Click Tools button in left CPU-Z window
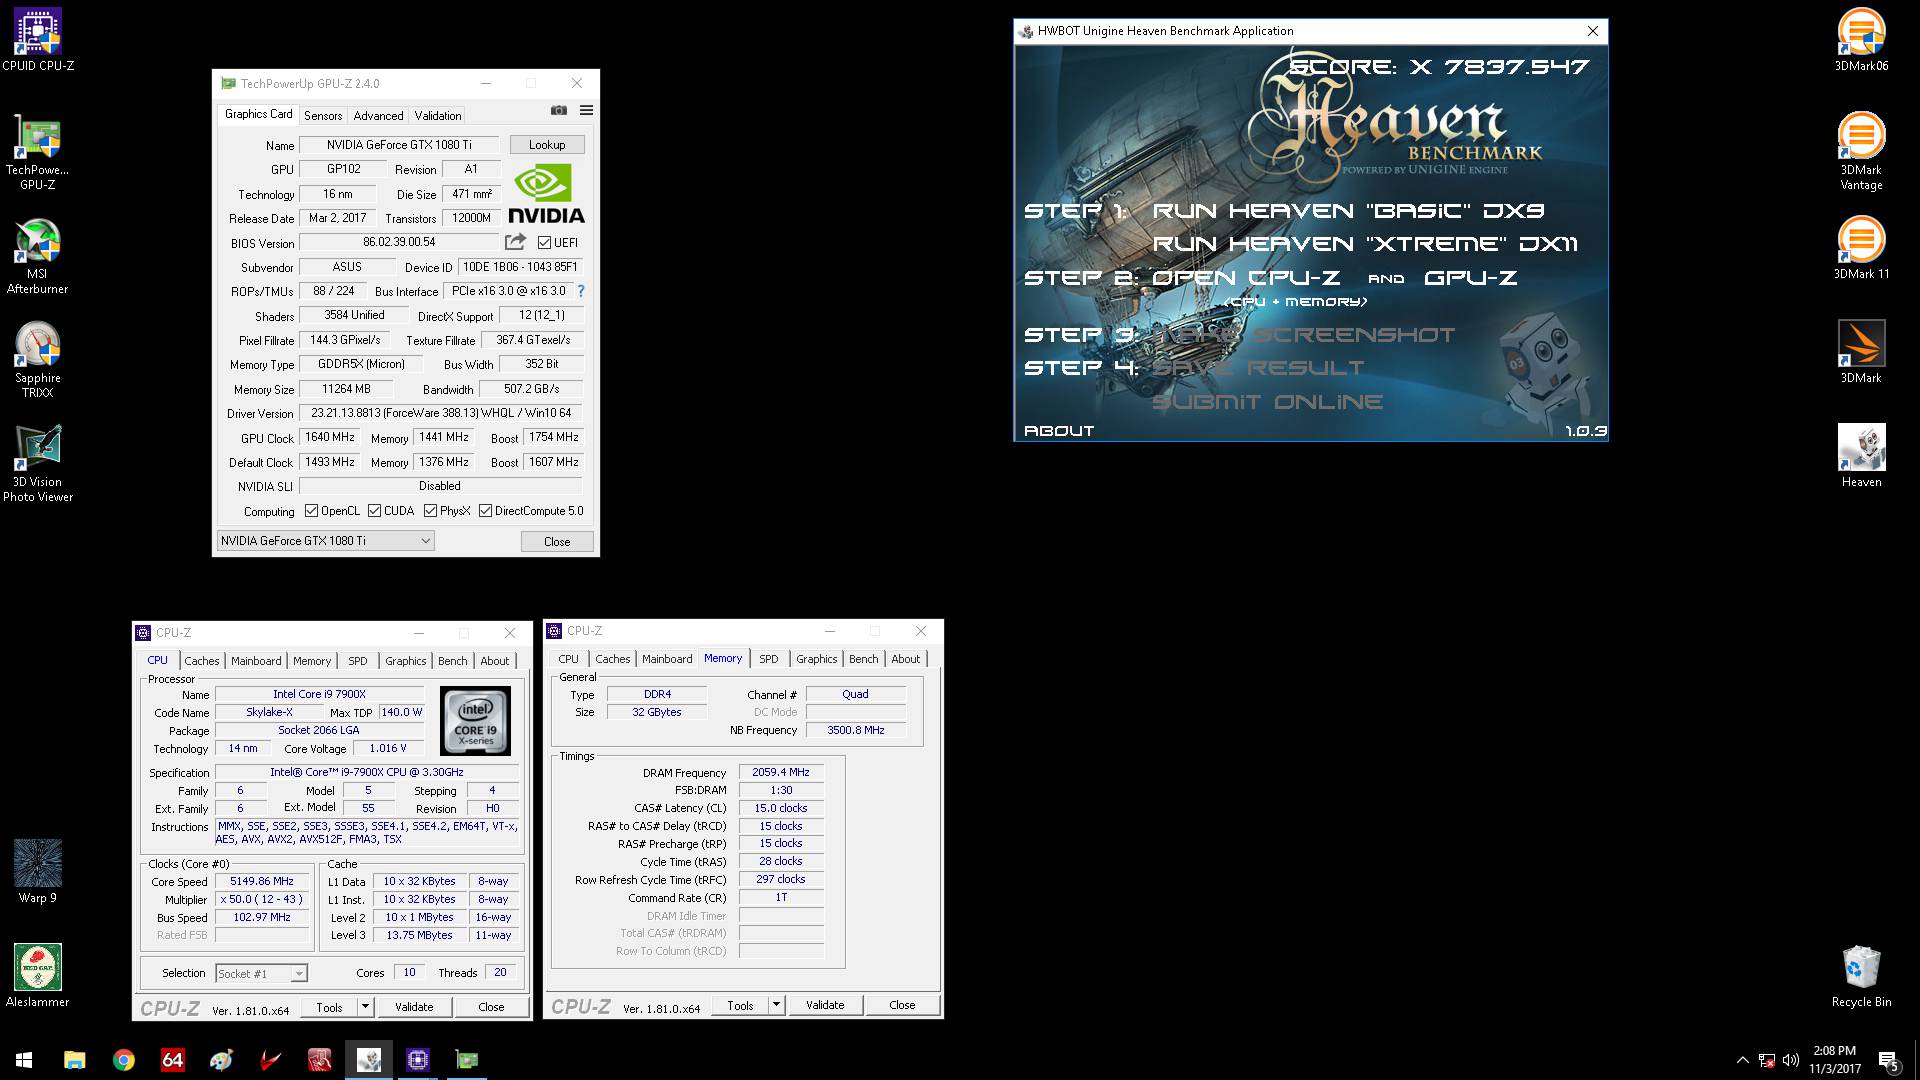Image resolution: width=1920 pixels, height=1080 pixels. click(329, 1007)
